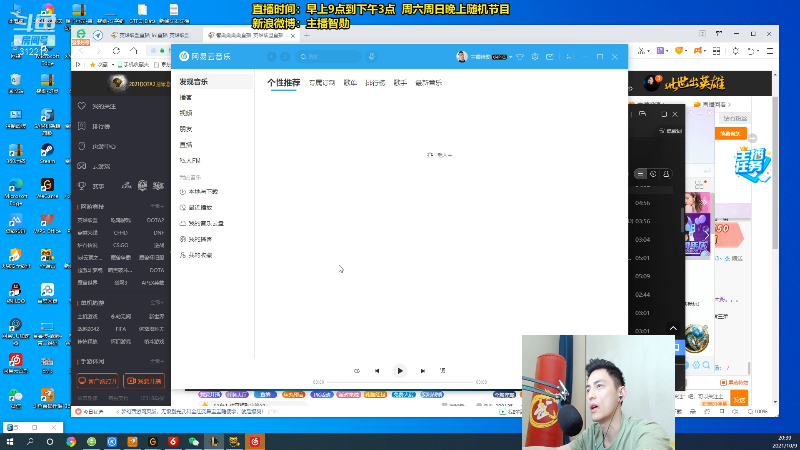This screenshot has width=800, height=450.
Task: Focus the NetEase Music search box
Action: (x=328, y=57)
